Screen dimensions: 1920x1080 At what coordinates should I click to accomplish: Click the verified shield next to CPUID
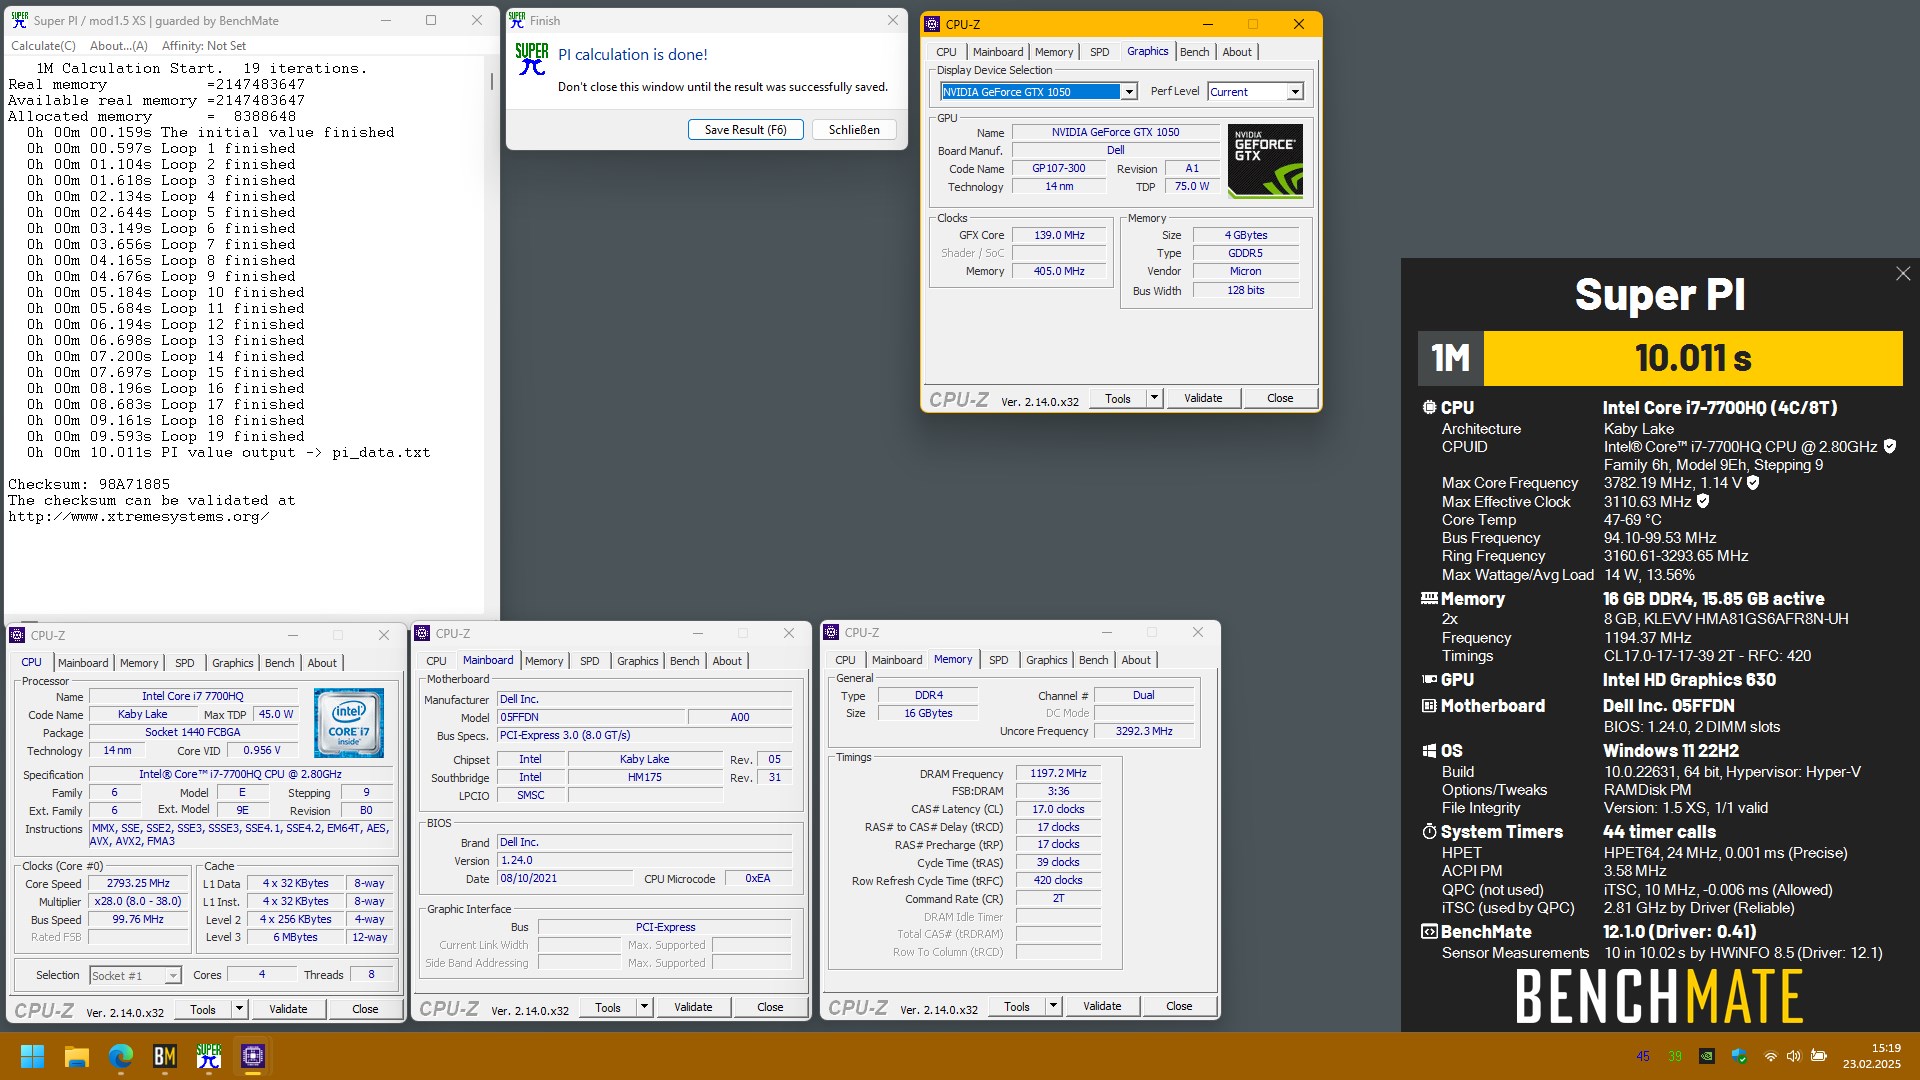click(1890, 447)
